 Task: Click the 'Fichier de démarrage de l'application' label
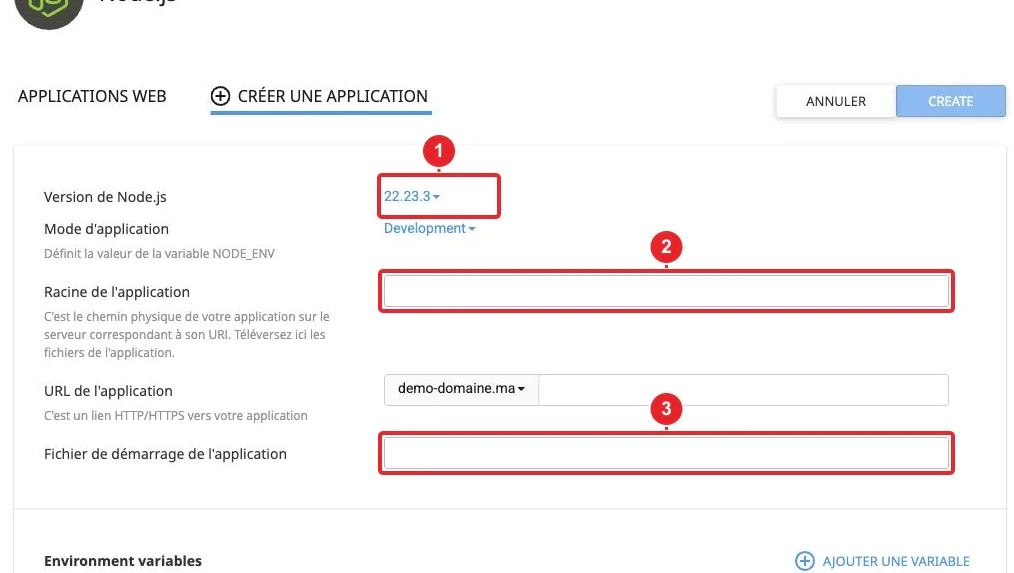(x=166, y=454)
